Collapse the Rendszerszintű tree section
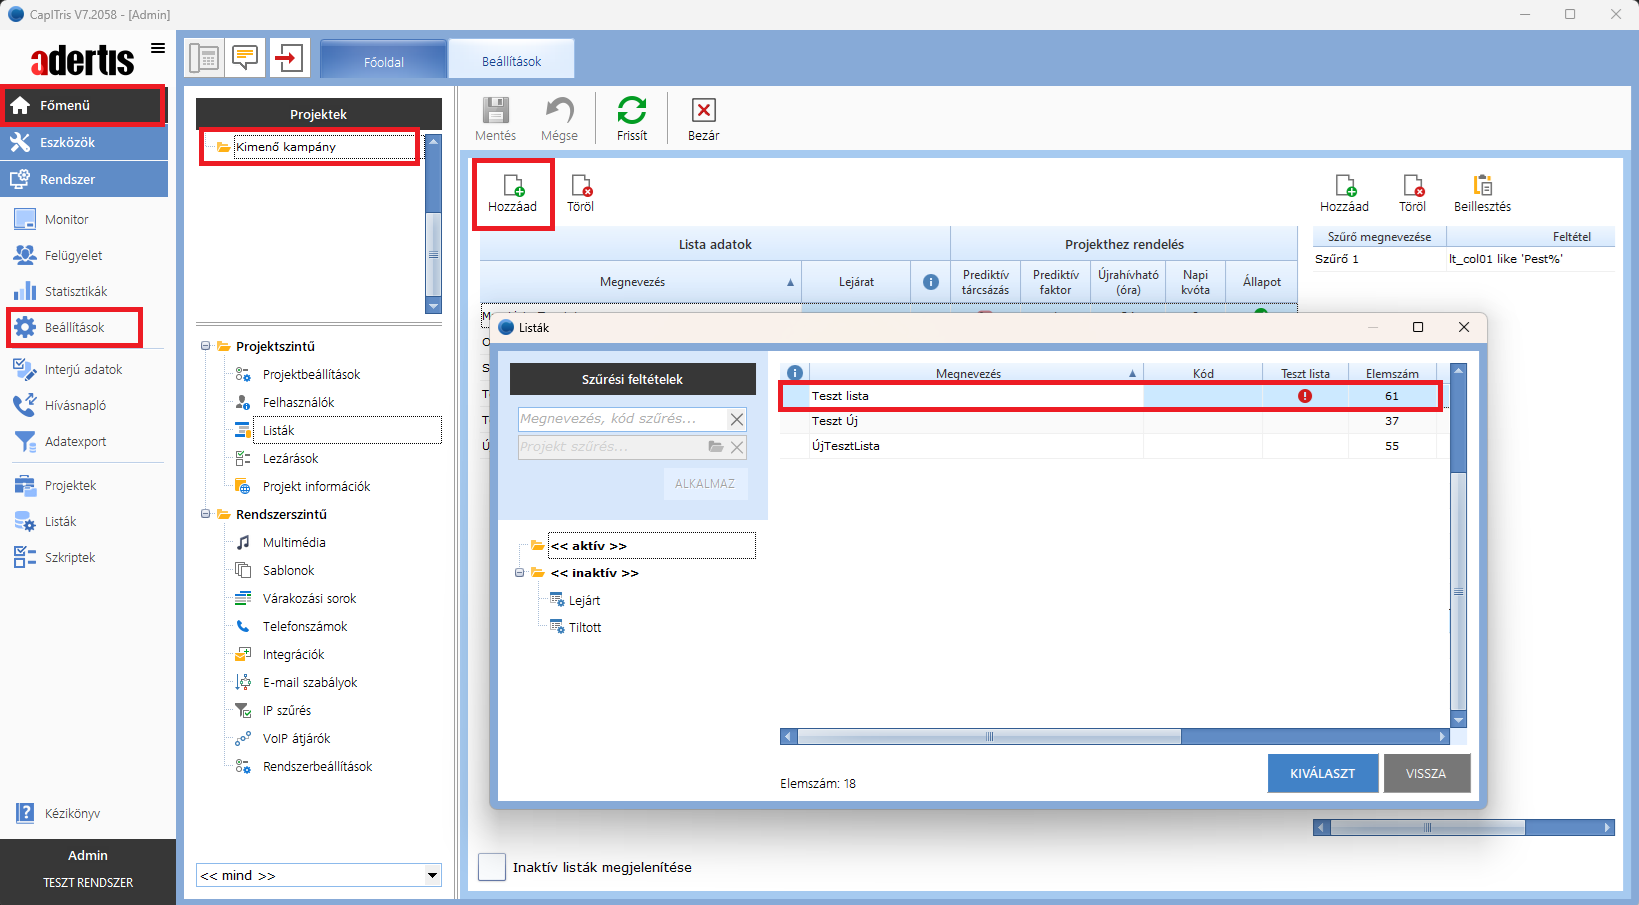The image size is (1639, 905). tap(206, 514)
